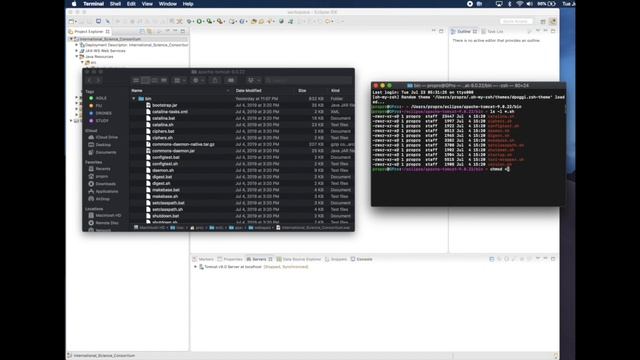Click the volume icon in menu bar
Viewport: 640px width, 360px height.
point(529,4)
